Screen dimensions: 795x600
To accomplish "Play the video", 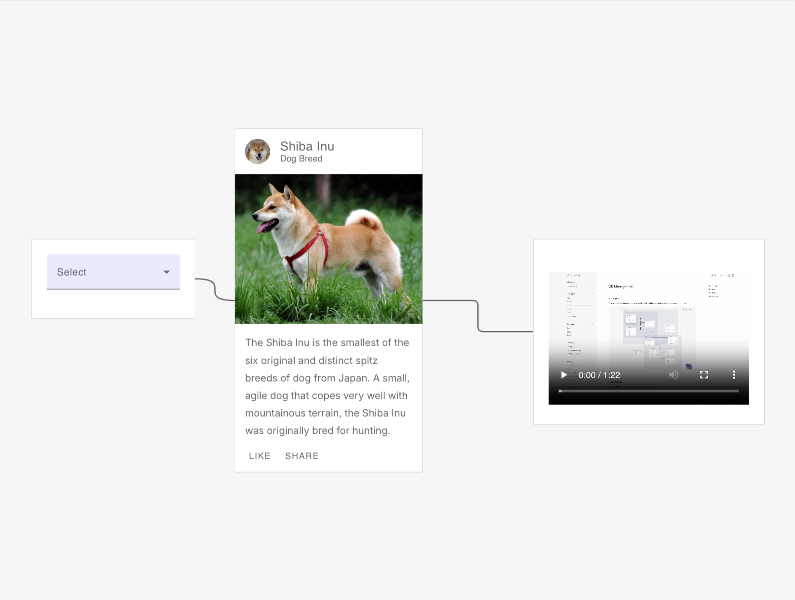I will [563, 375].
